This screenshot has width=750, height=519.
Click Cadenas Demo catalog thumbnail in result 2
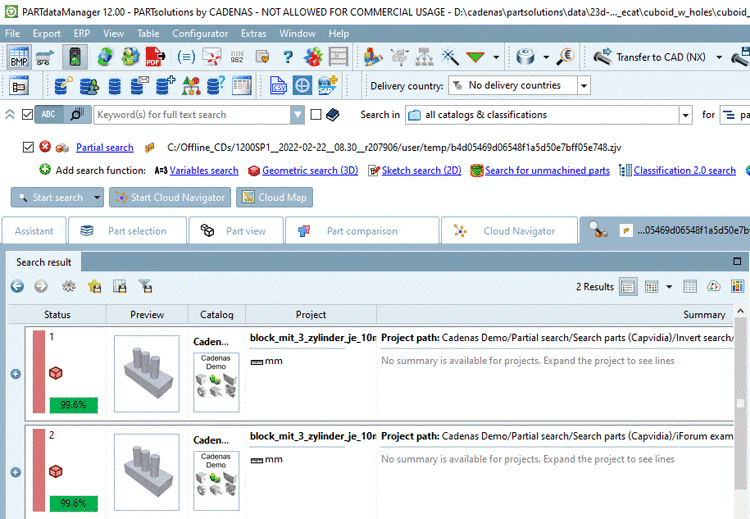click(x=216, y=480)
